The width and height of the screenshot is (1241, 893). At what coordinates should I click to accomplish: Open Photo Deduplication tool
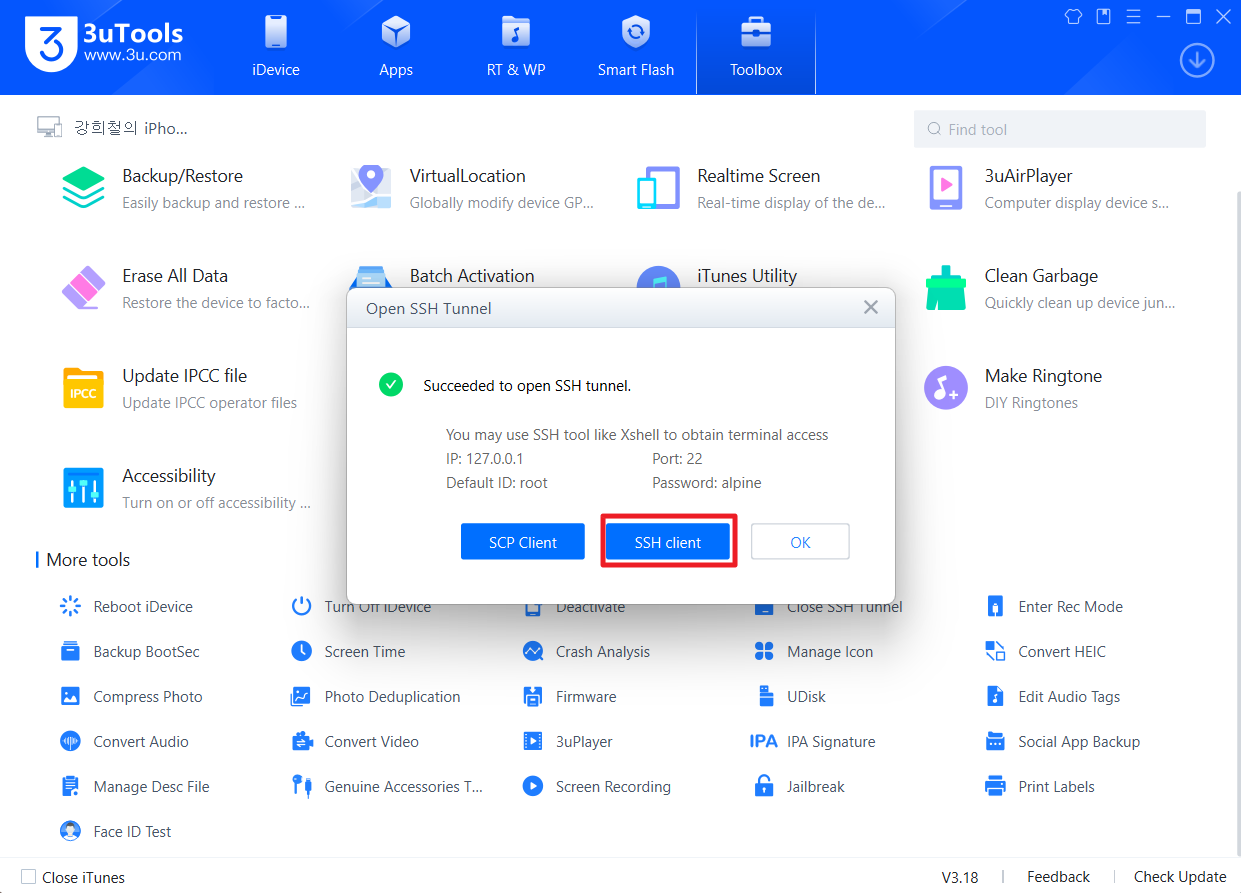click(376, 696)
